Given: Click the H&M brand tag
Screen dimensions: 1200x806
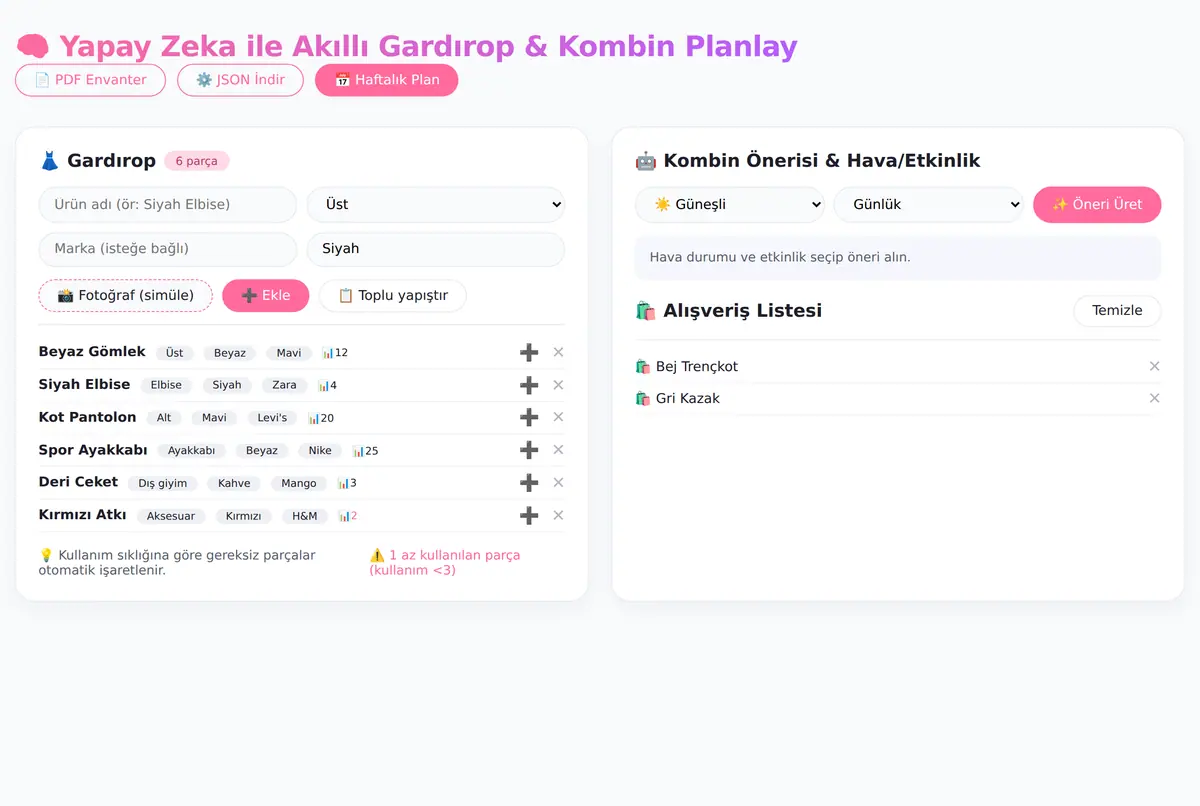Looking at the screenshot, I should point(304,516).
